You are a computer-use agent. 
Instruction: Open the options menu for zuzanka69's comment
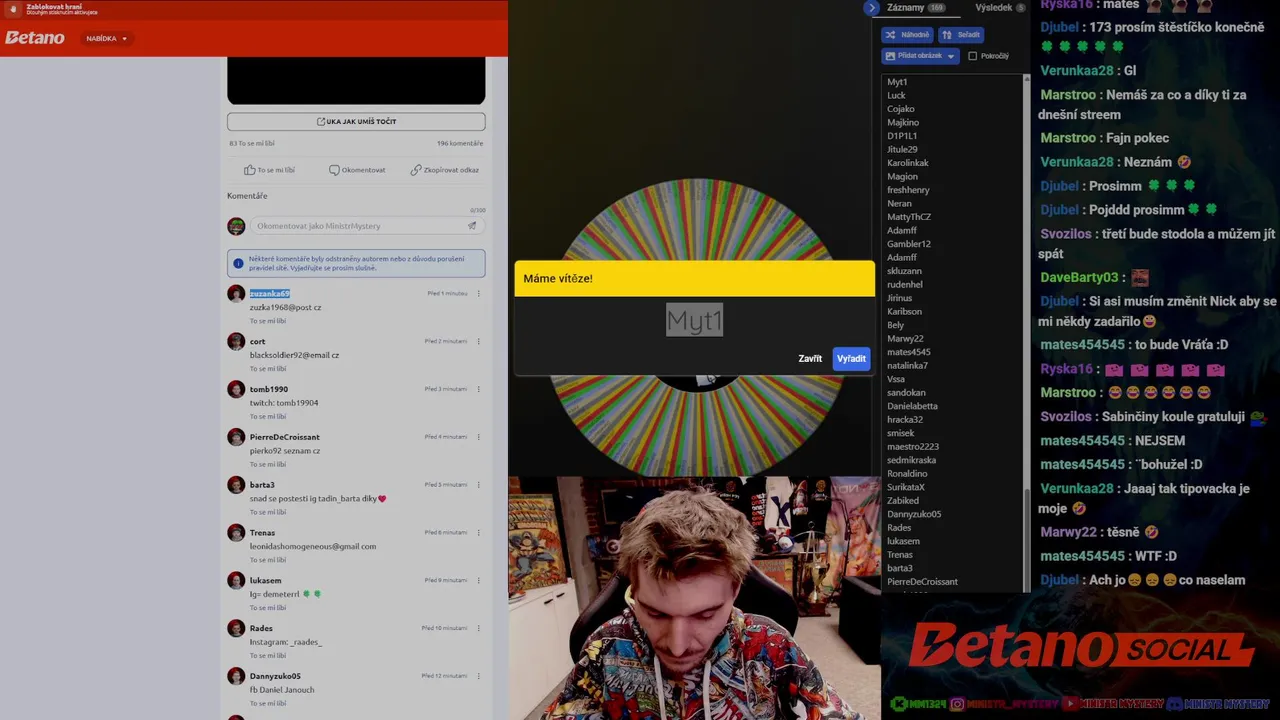479,293
